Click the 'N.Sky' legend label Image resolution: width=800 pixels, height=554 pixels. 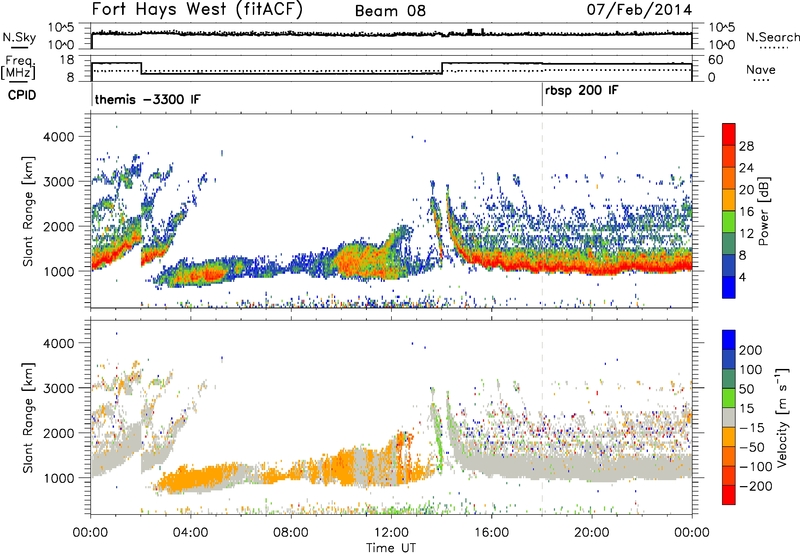[x=19, y=37]
